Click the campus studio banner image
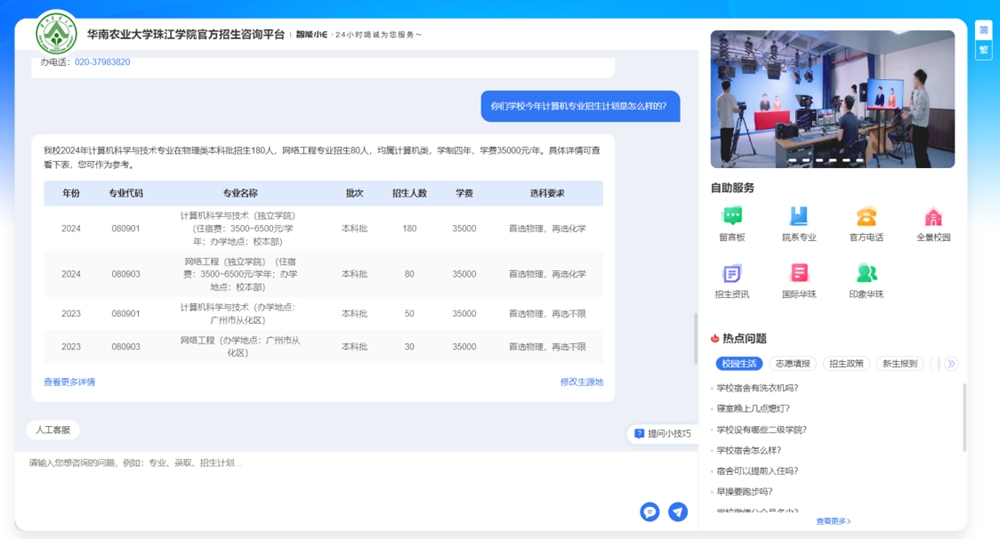 [832, 98]
